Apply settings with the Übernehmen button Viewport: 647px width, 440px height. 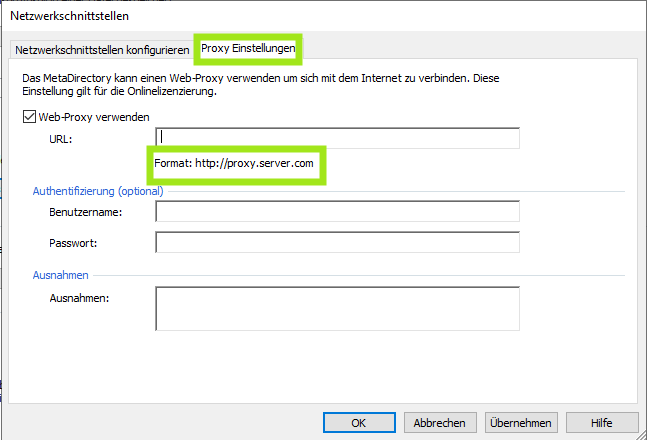(520, 423)
